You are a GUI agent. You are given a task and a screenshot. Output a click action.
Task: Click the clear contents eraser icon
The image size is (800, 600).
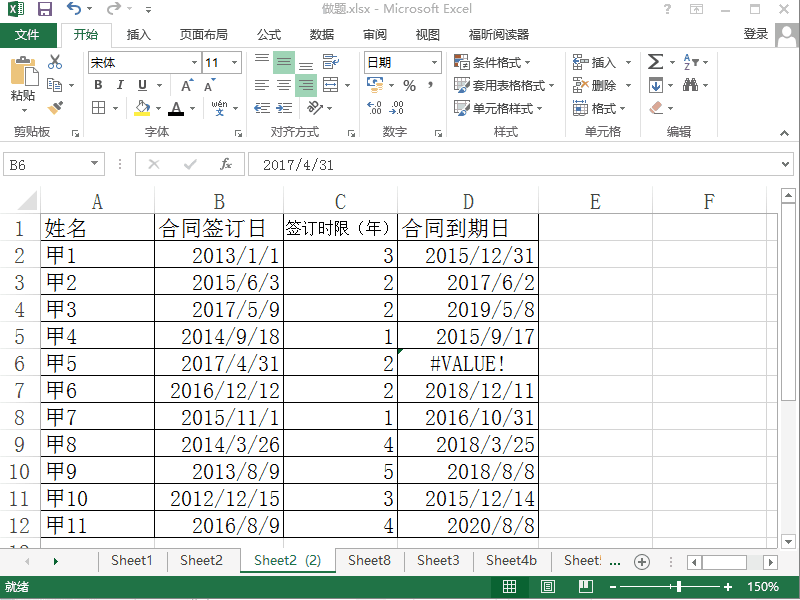pos(655,106)
